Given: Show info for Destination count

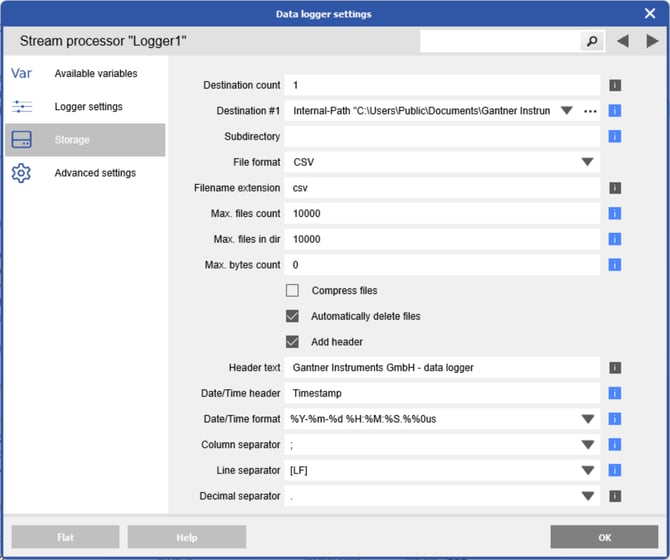Looking at the screenshot, I should click(x=615, y=85).
